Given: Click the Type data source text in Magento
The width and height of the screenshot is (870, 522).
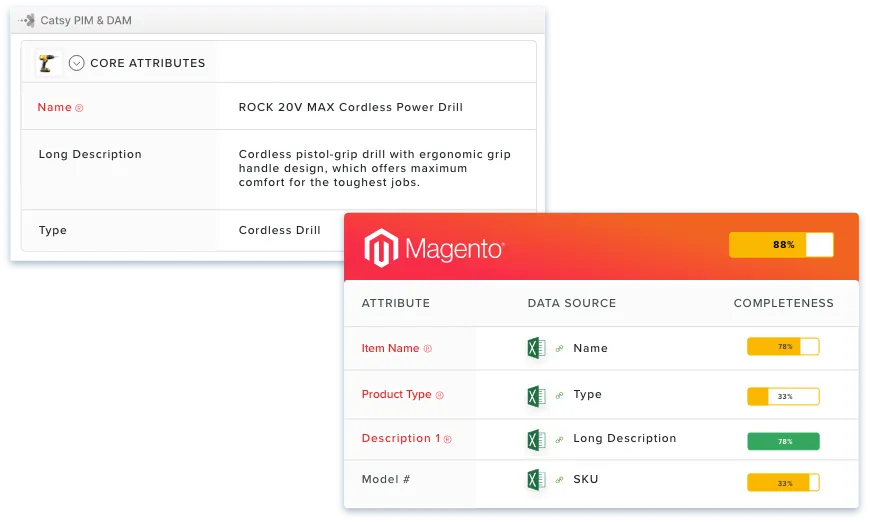Looking at the screenshot, I should tap(588, 394).
